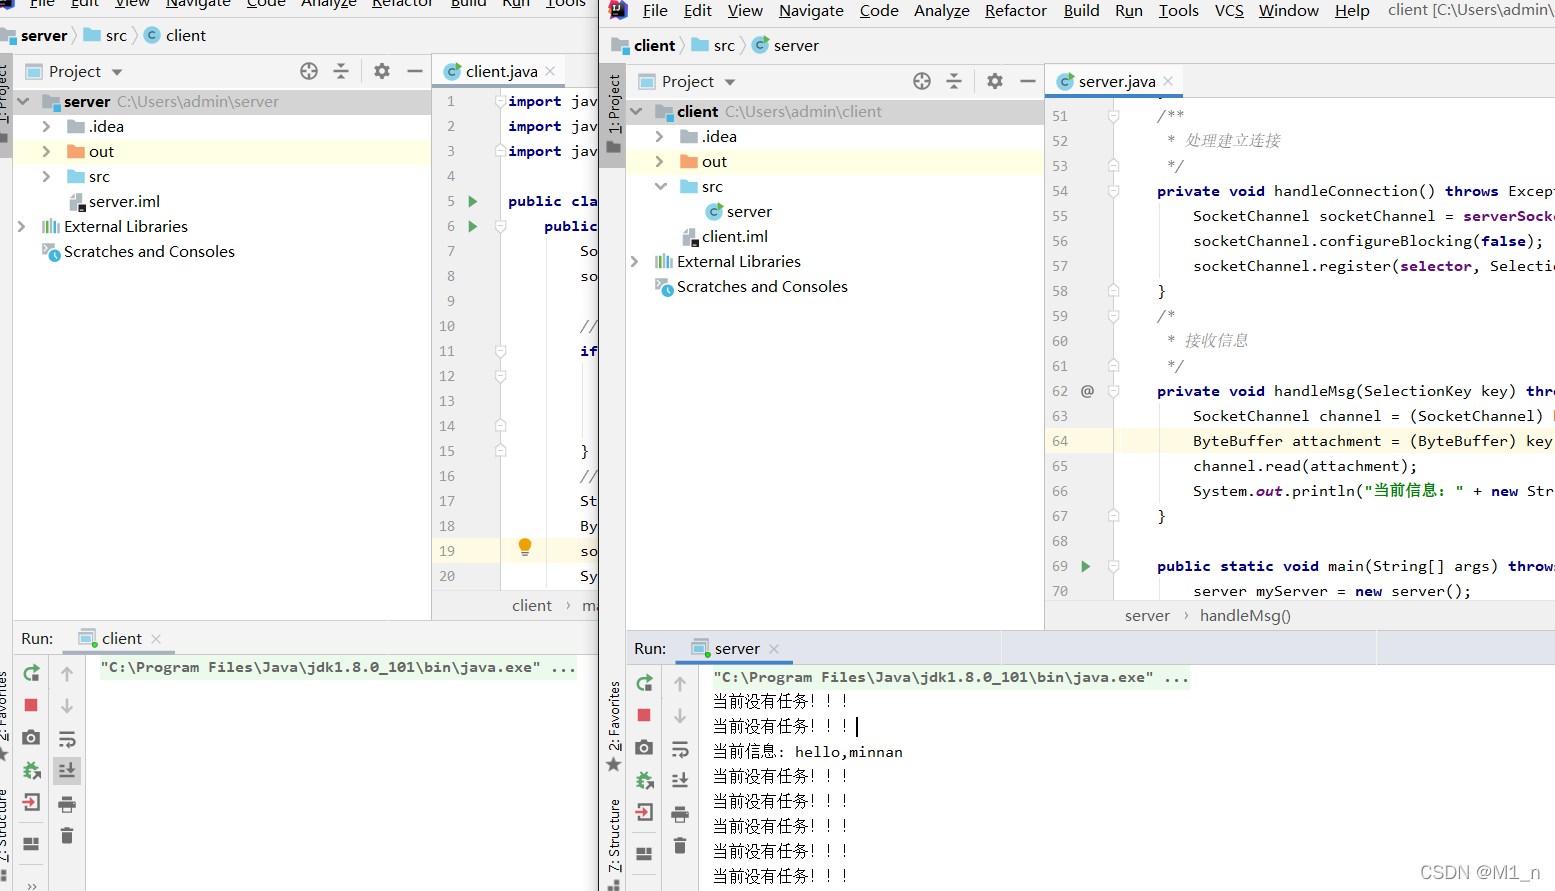Image resolution: width=1555 pixels, height=891 pixels.
Task: Close the server.java editor tab
Action: 1168,81
